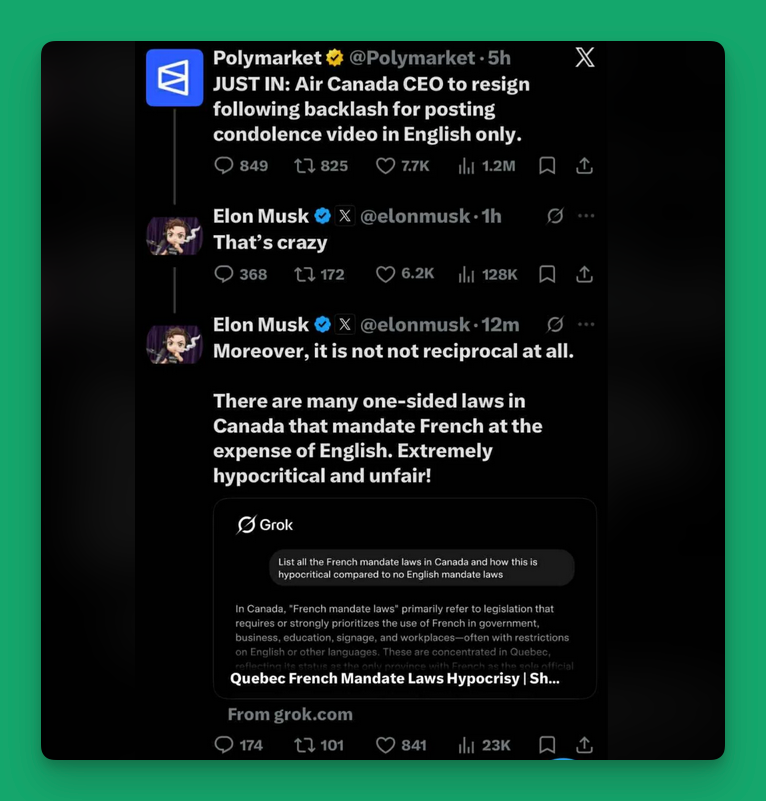Open more options on the 12m reply
Viewport: 766px width, 801px height.
click(586, 324)
